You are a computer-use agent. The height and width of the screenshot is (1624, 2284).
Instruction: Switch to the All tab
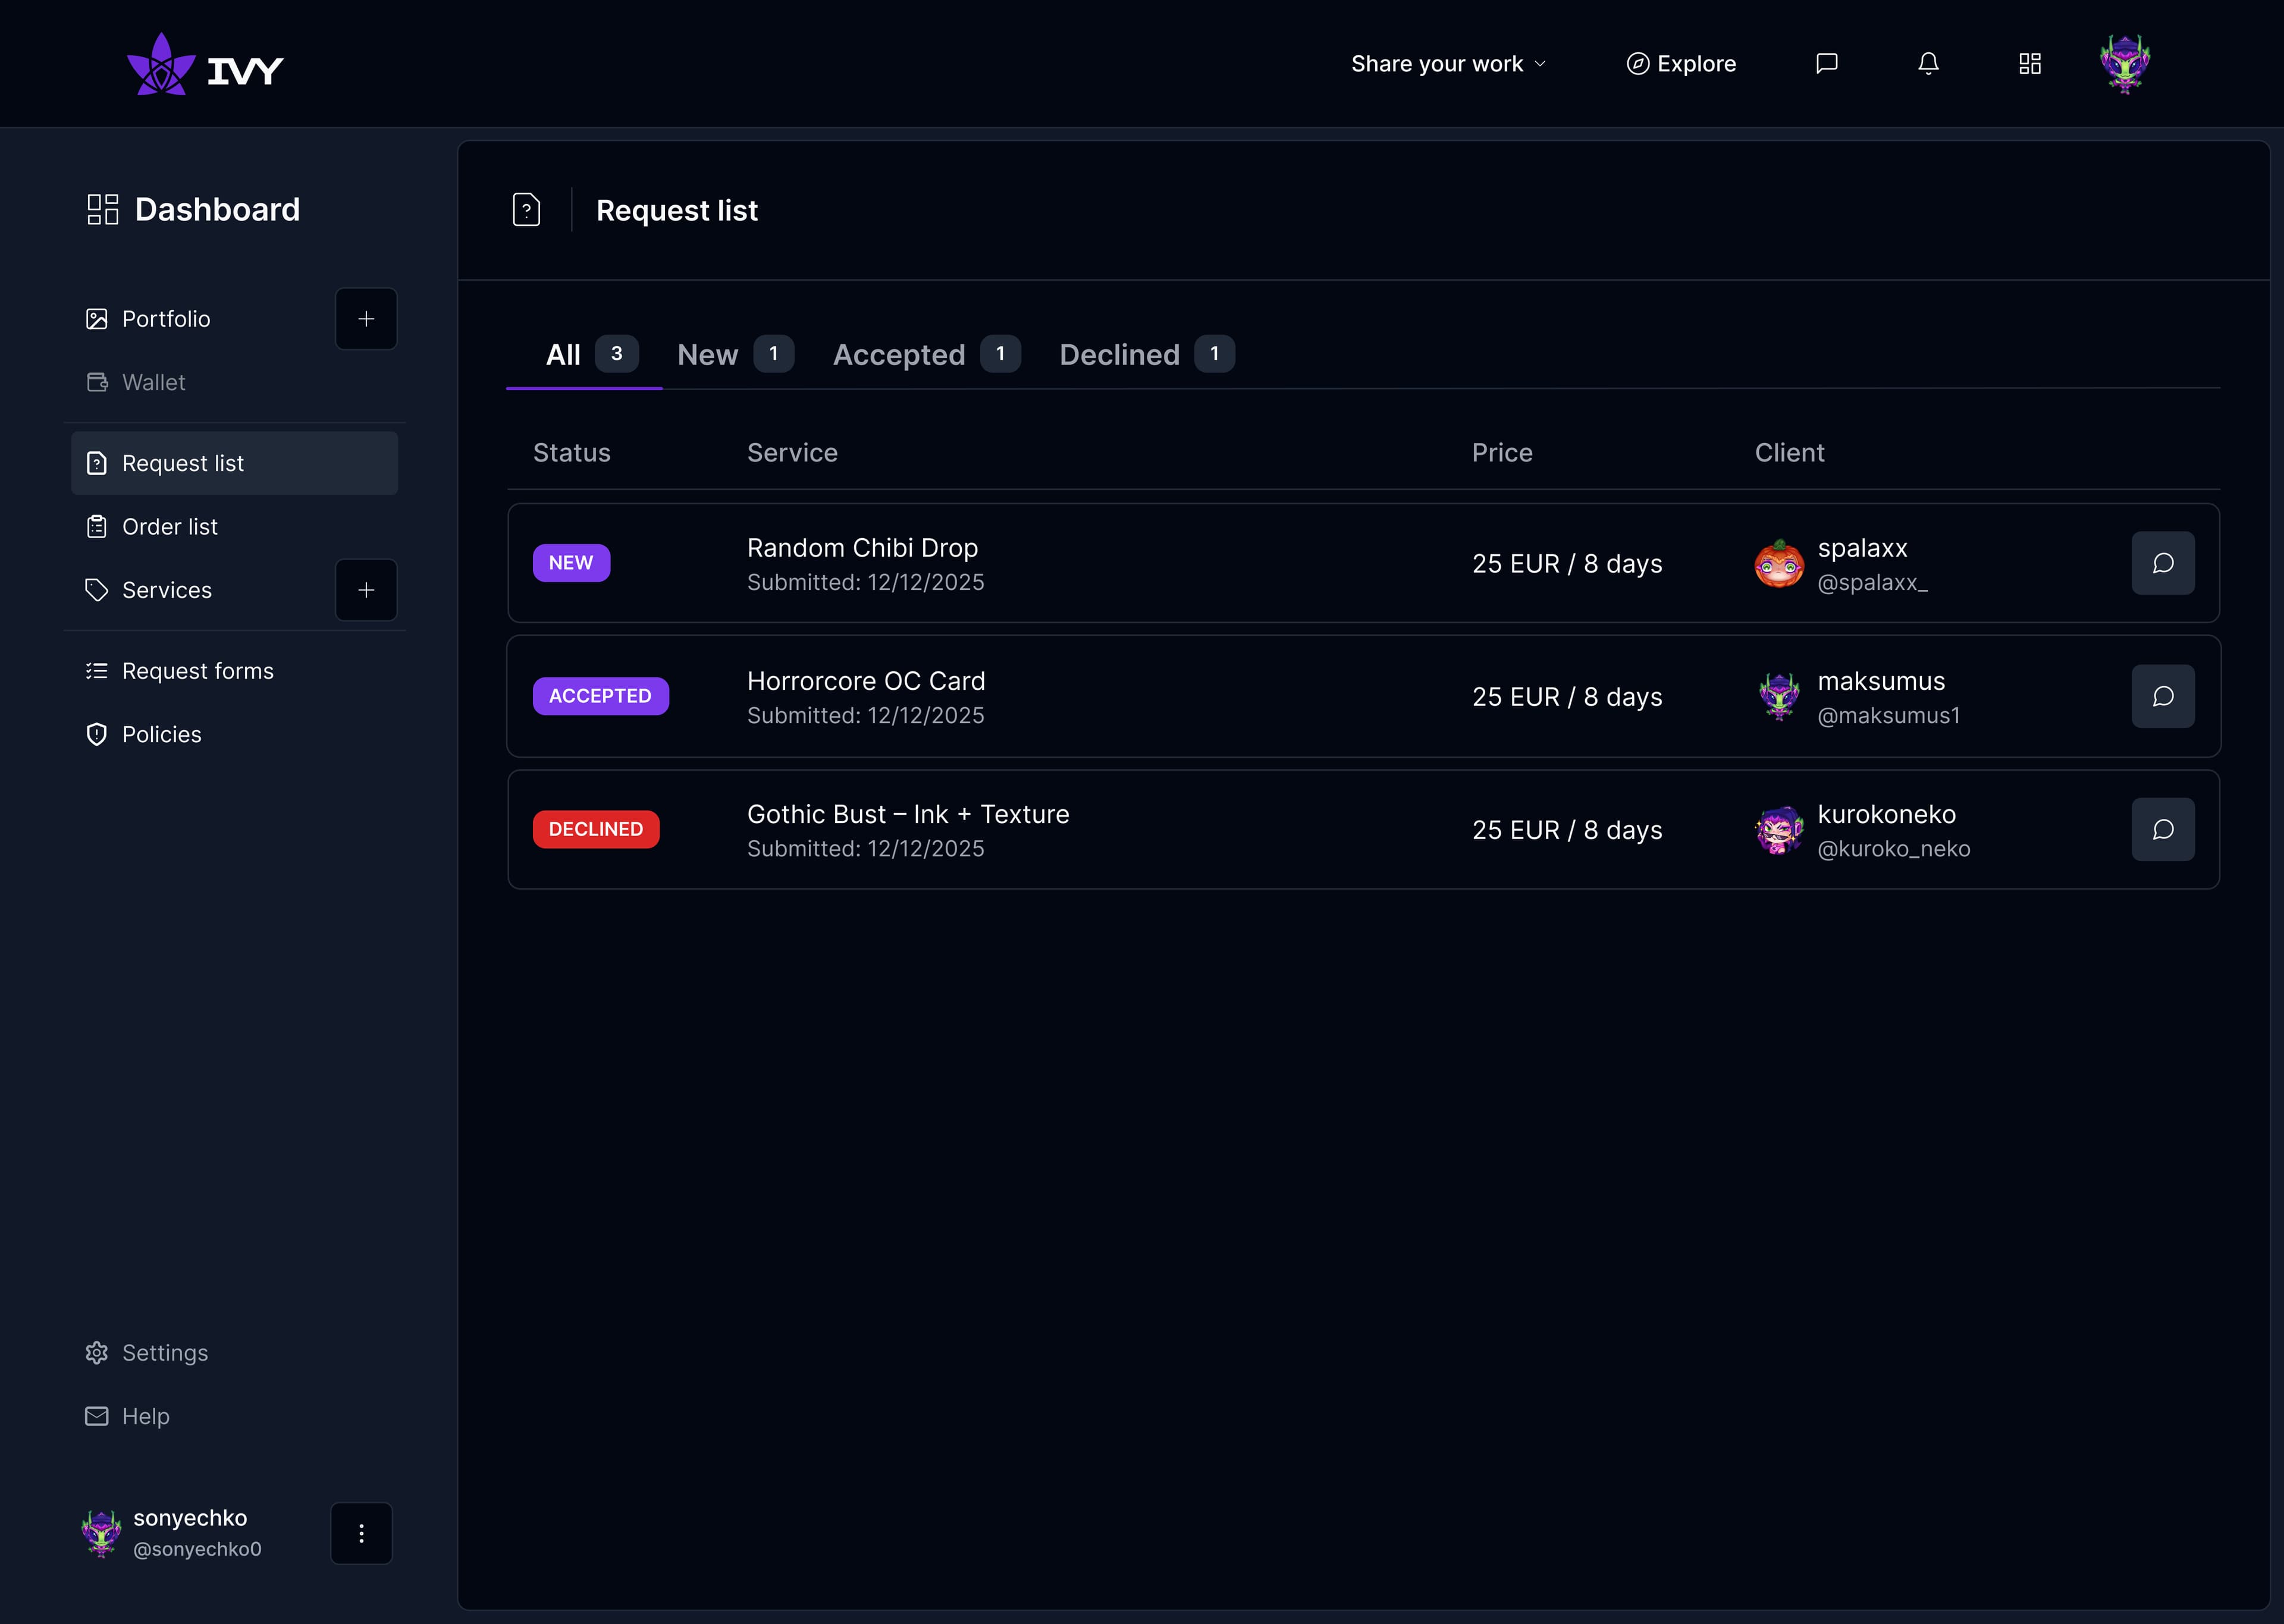click(x=584, y=354)
